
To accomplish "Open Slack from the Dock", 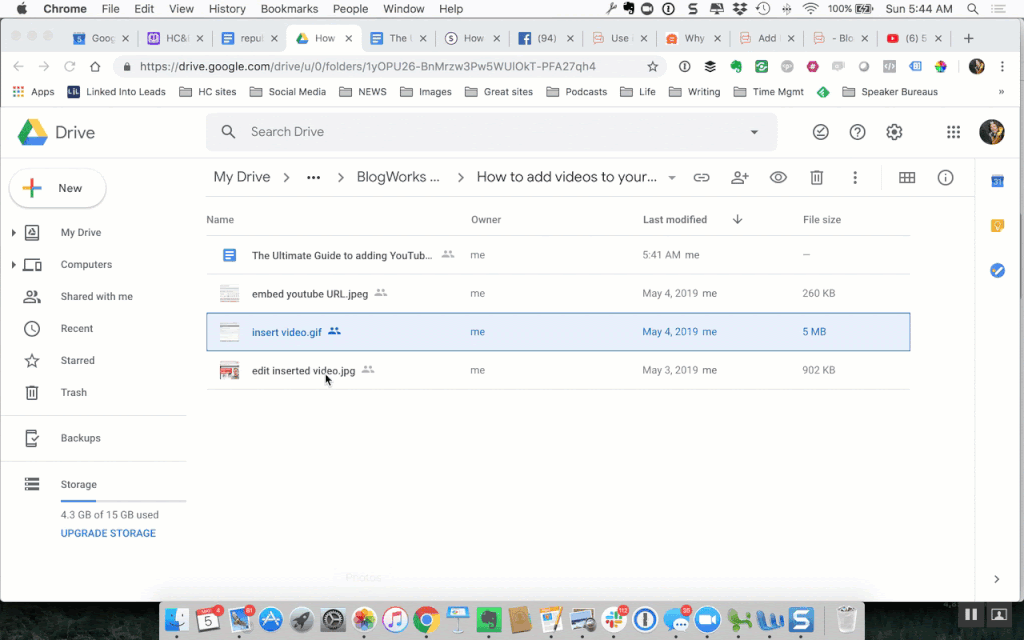I will (614, 618).
